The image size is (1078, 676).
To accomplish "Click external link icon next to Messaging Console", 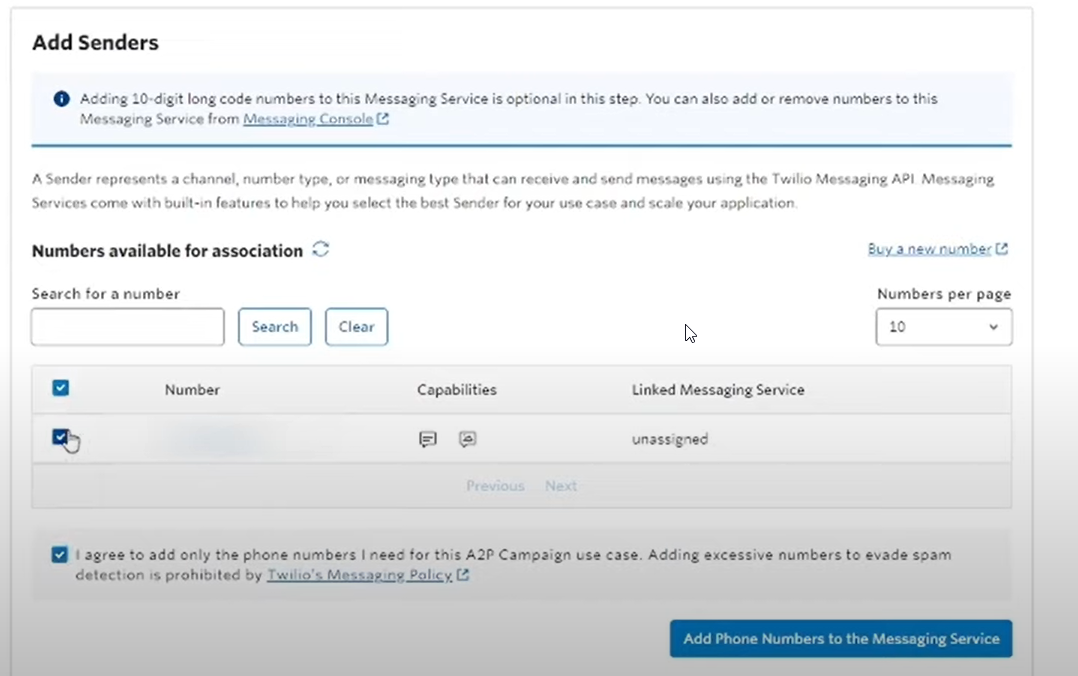I will point(383,119).
